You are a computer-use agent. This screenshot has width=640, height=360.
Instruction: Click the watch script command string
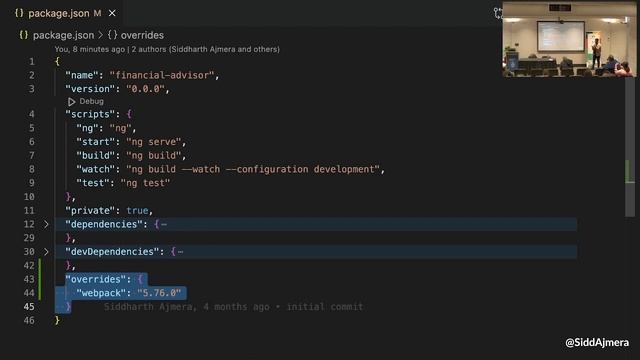pyautogui.click(x=253, y=169)
